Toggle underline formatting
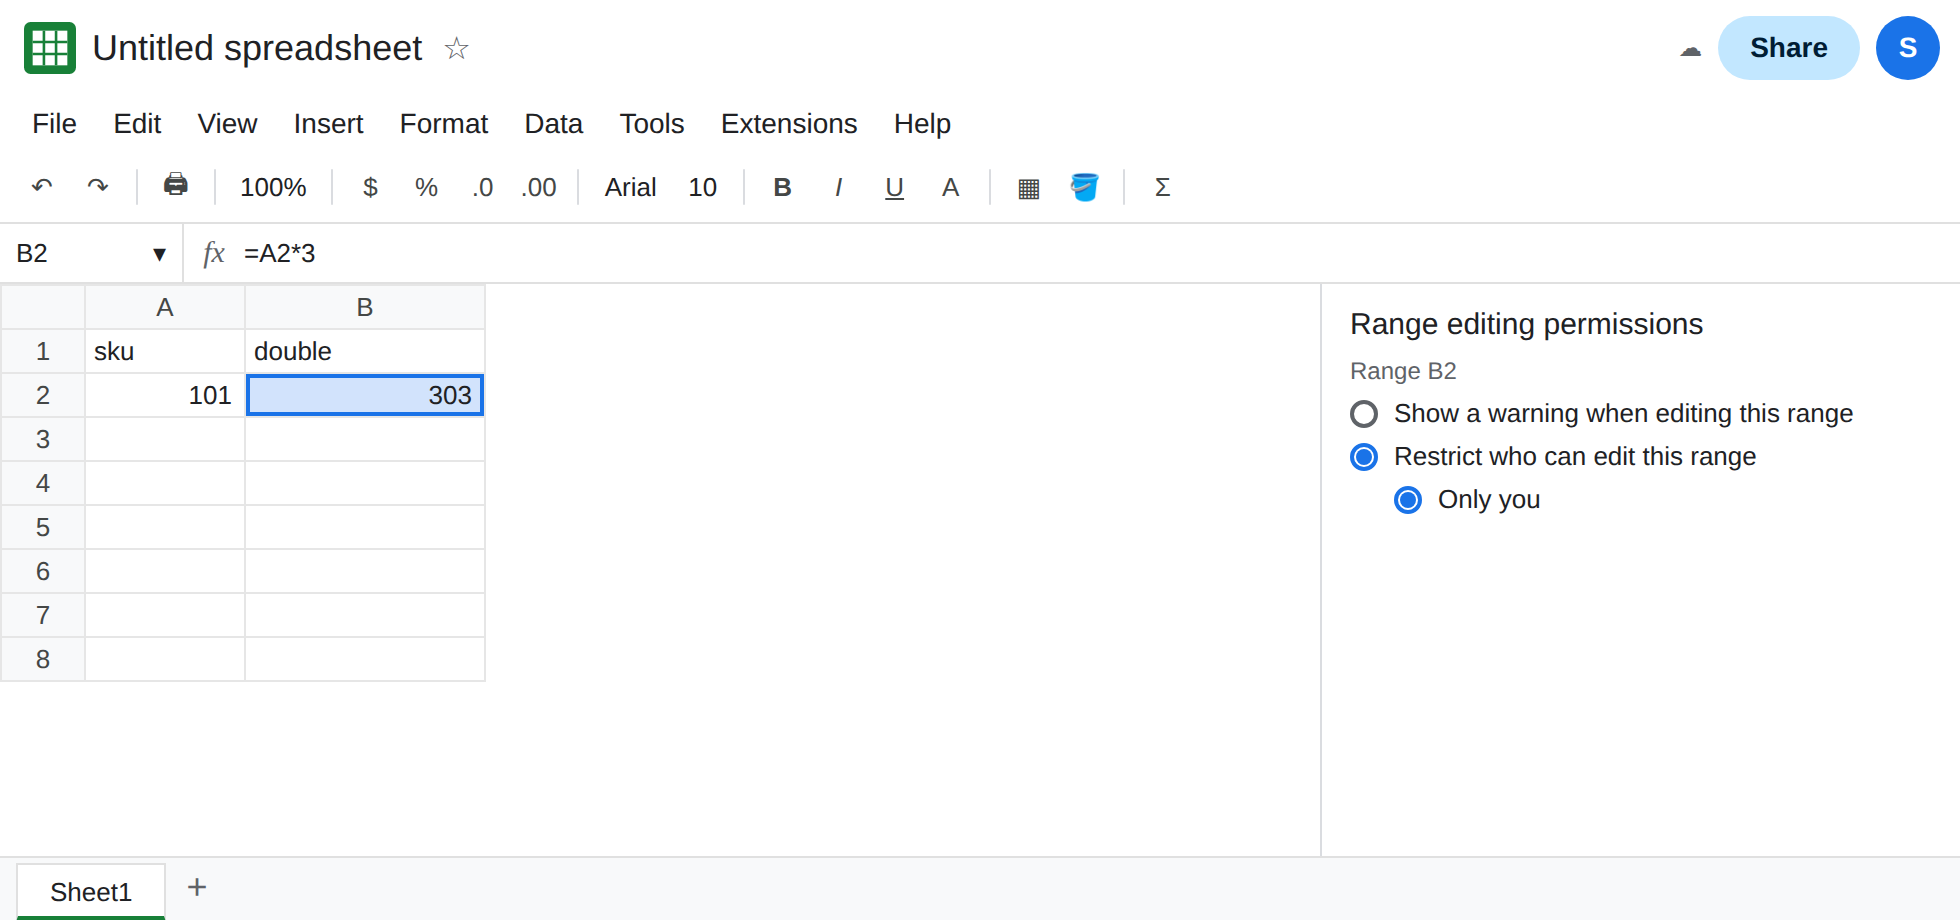The image size is (1960, 920). 894,187
